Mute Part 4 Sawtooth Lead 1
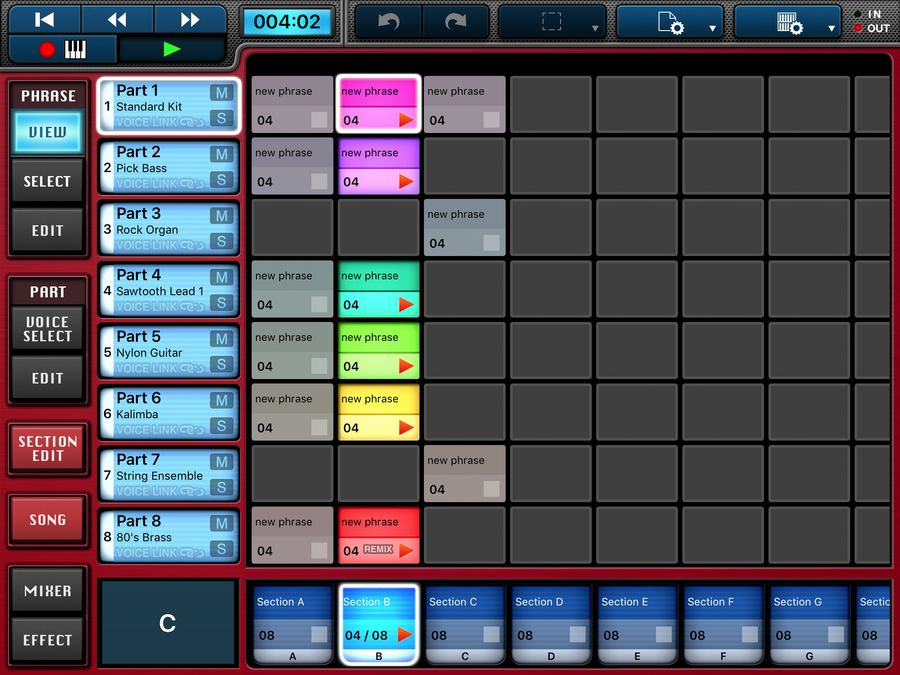 [221, 277]
